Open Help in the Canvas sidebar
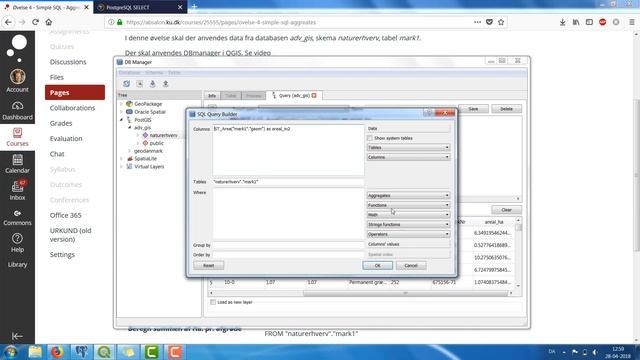 click(17, 243)
